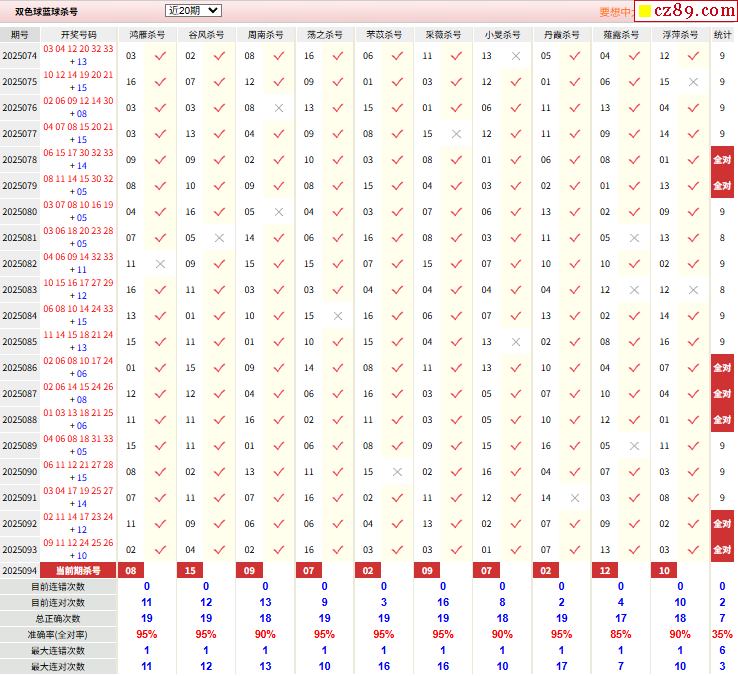Select the 小旻杀号 column header

(502, 35)
